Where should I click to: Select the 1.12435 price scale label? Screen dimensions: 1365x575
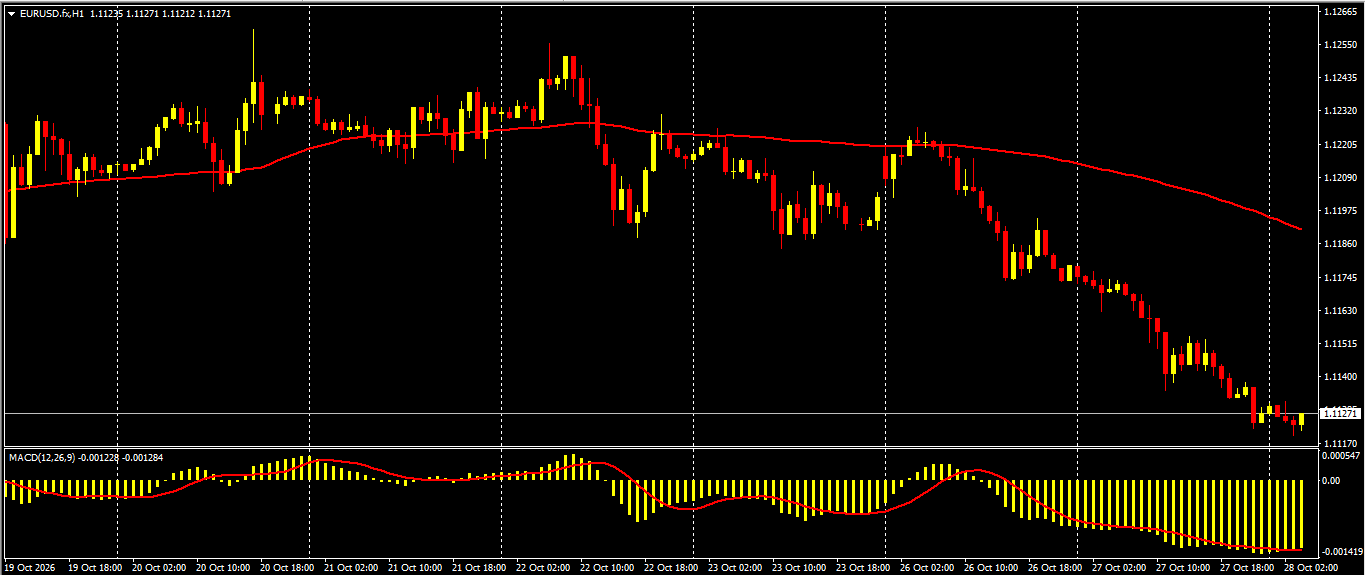point(1339,78)
